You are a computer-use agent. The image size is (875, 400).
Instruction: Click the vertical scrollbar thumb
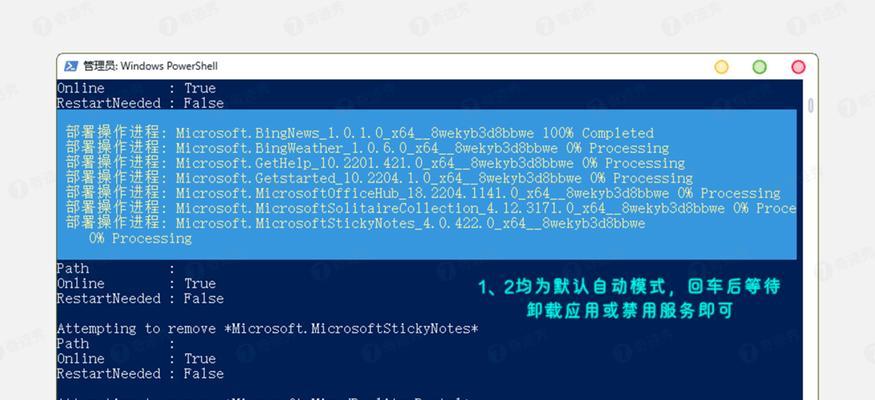811,105
